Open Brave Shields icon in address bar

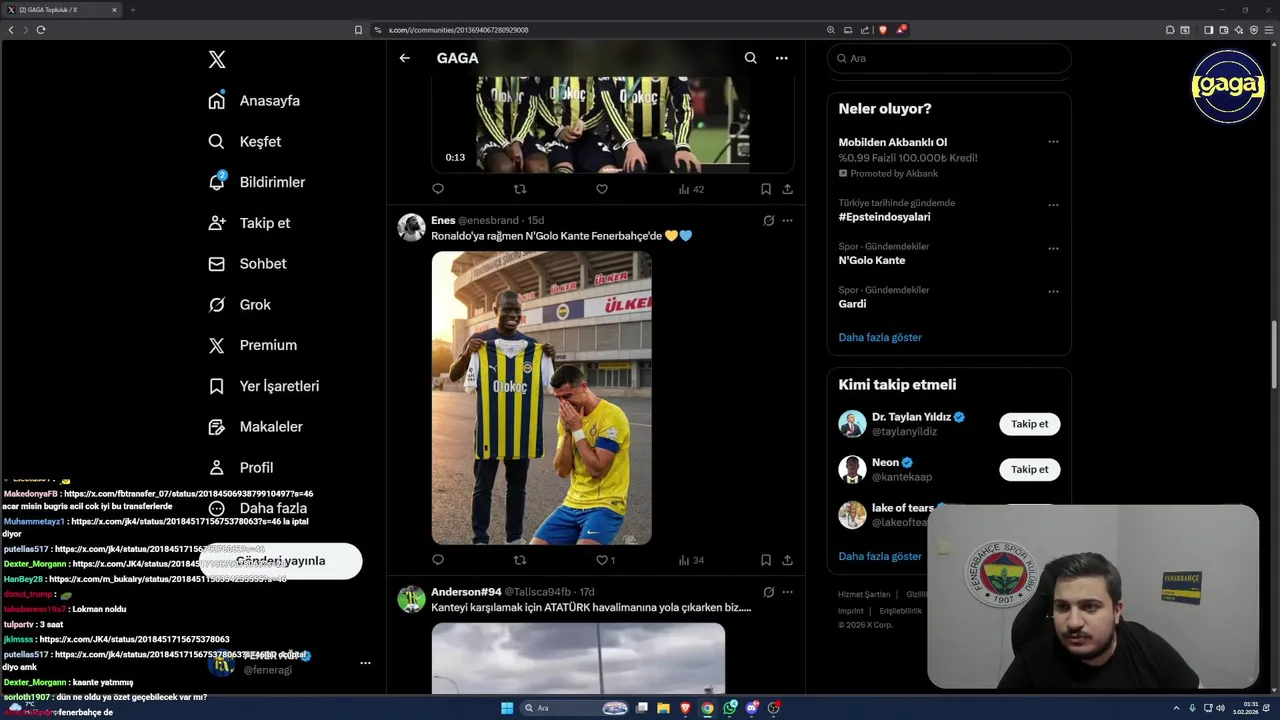883,30
